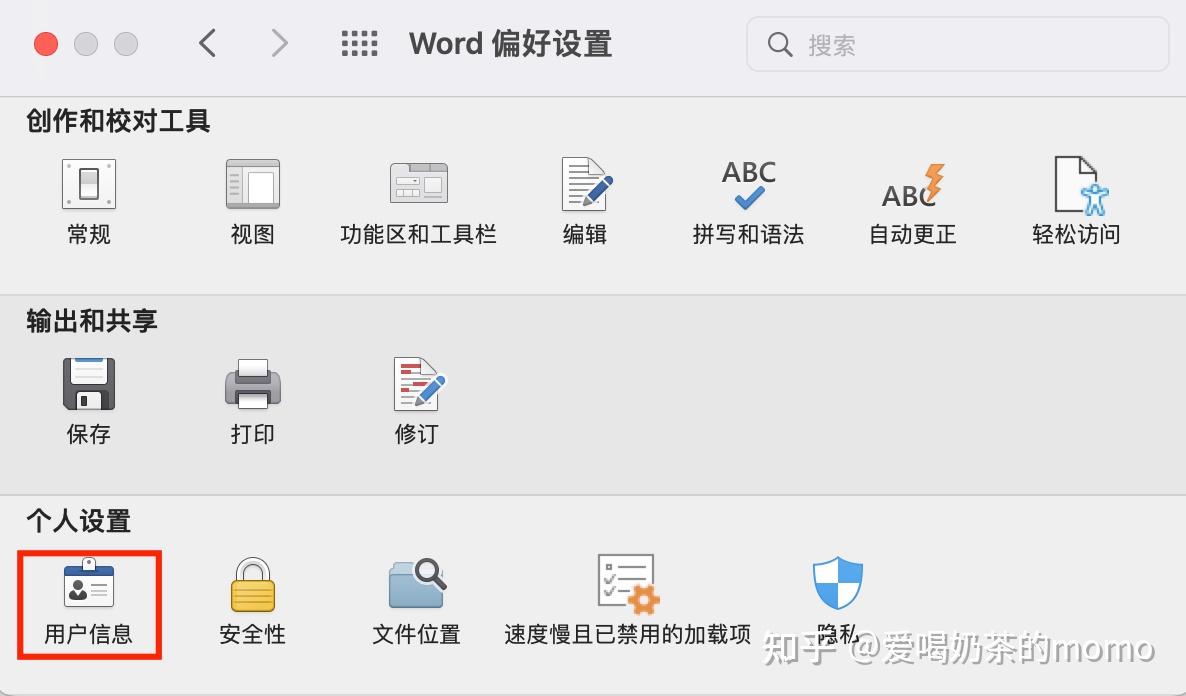The height and width of the screenshot is (696, 1186).
Task: Open the 自动更正 AutoCorrect lightning icon
Action: pos(913,185)
